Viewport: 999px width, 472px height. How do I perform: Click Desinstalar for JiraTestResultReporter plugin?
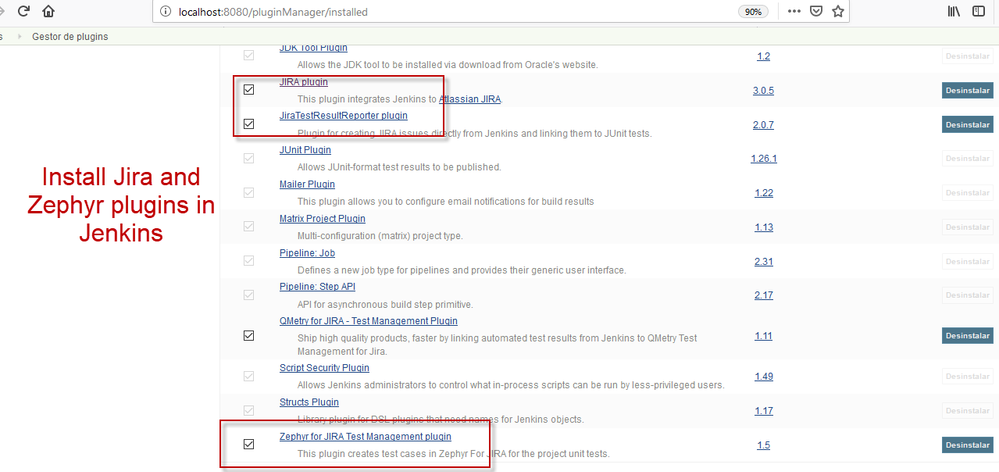tap(967, 125)
